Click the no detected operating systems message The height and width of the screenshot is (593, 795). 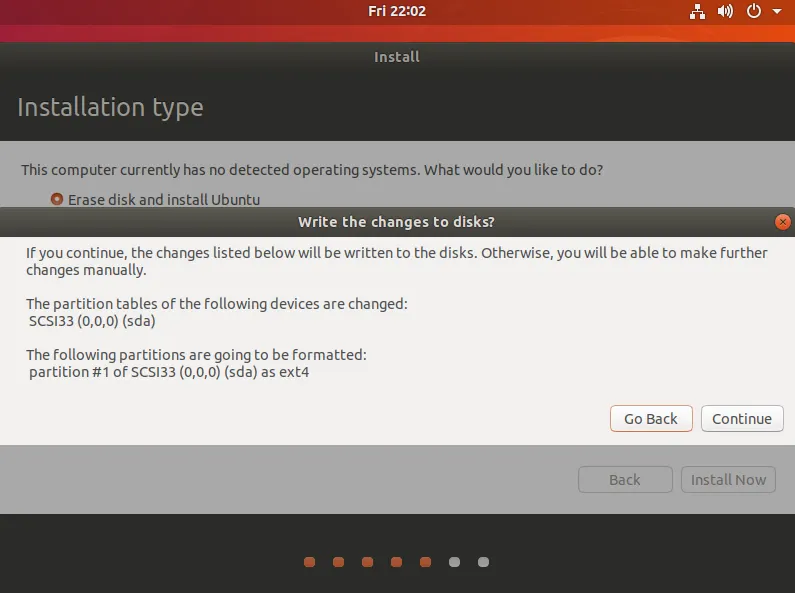(312, 170)
